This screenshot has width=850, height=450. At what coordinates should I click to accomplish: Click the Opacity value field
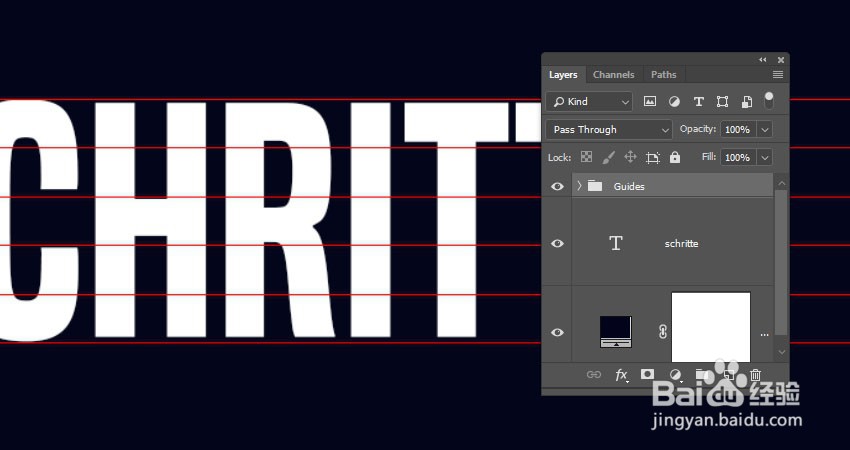pos(737,130)
